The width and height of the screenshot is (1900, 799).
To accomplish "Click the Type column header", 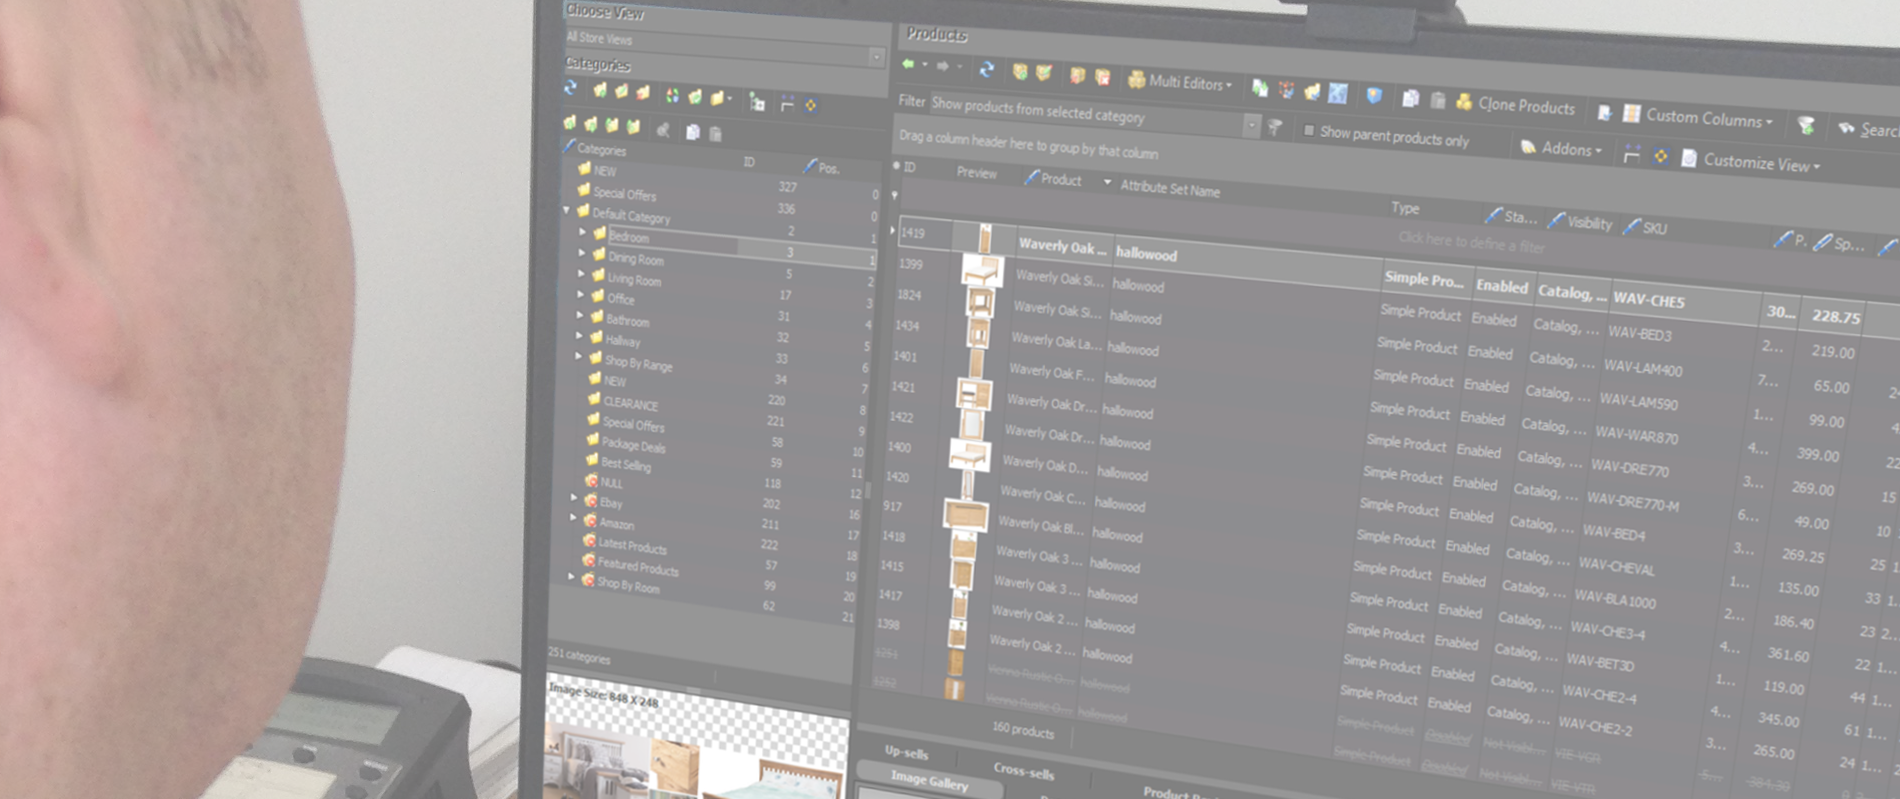I will pyautogui.click(x=1405, y=208).
